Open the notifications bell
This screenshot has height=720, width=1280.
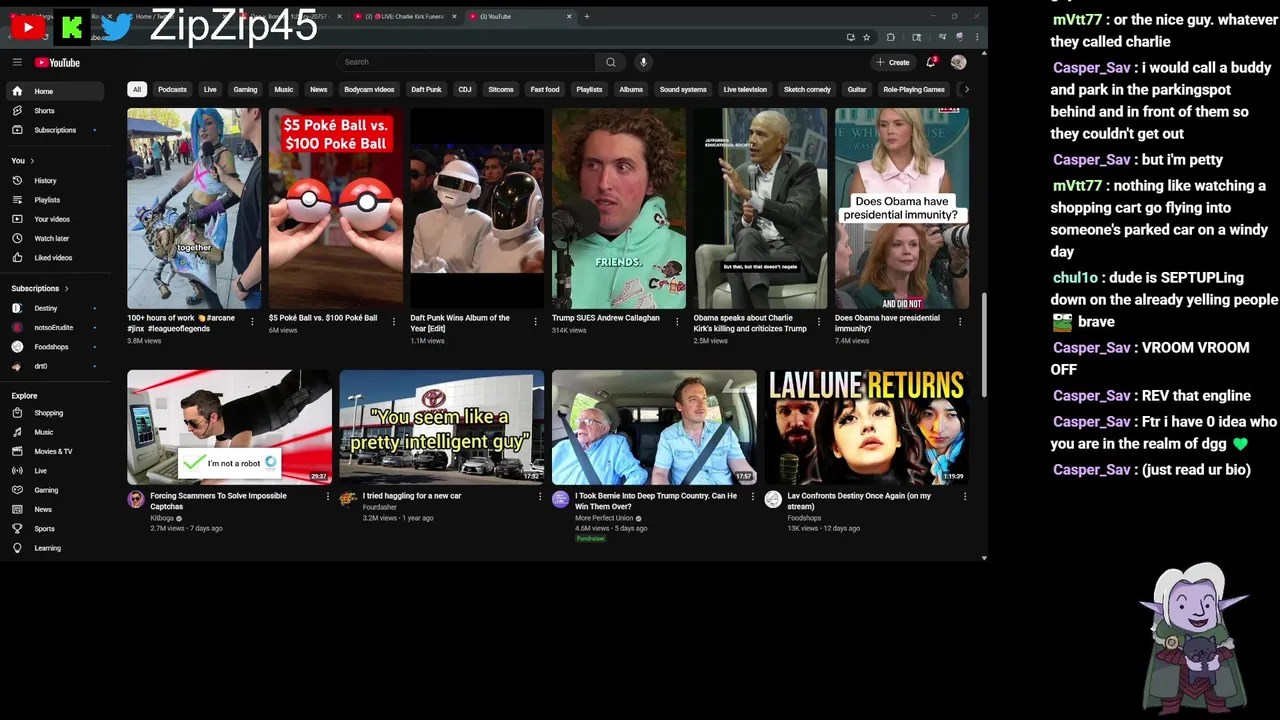(931, 62)
